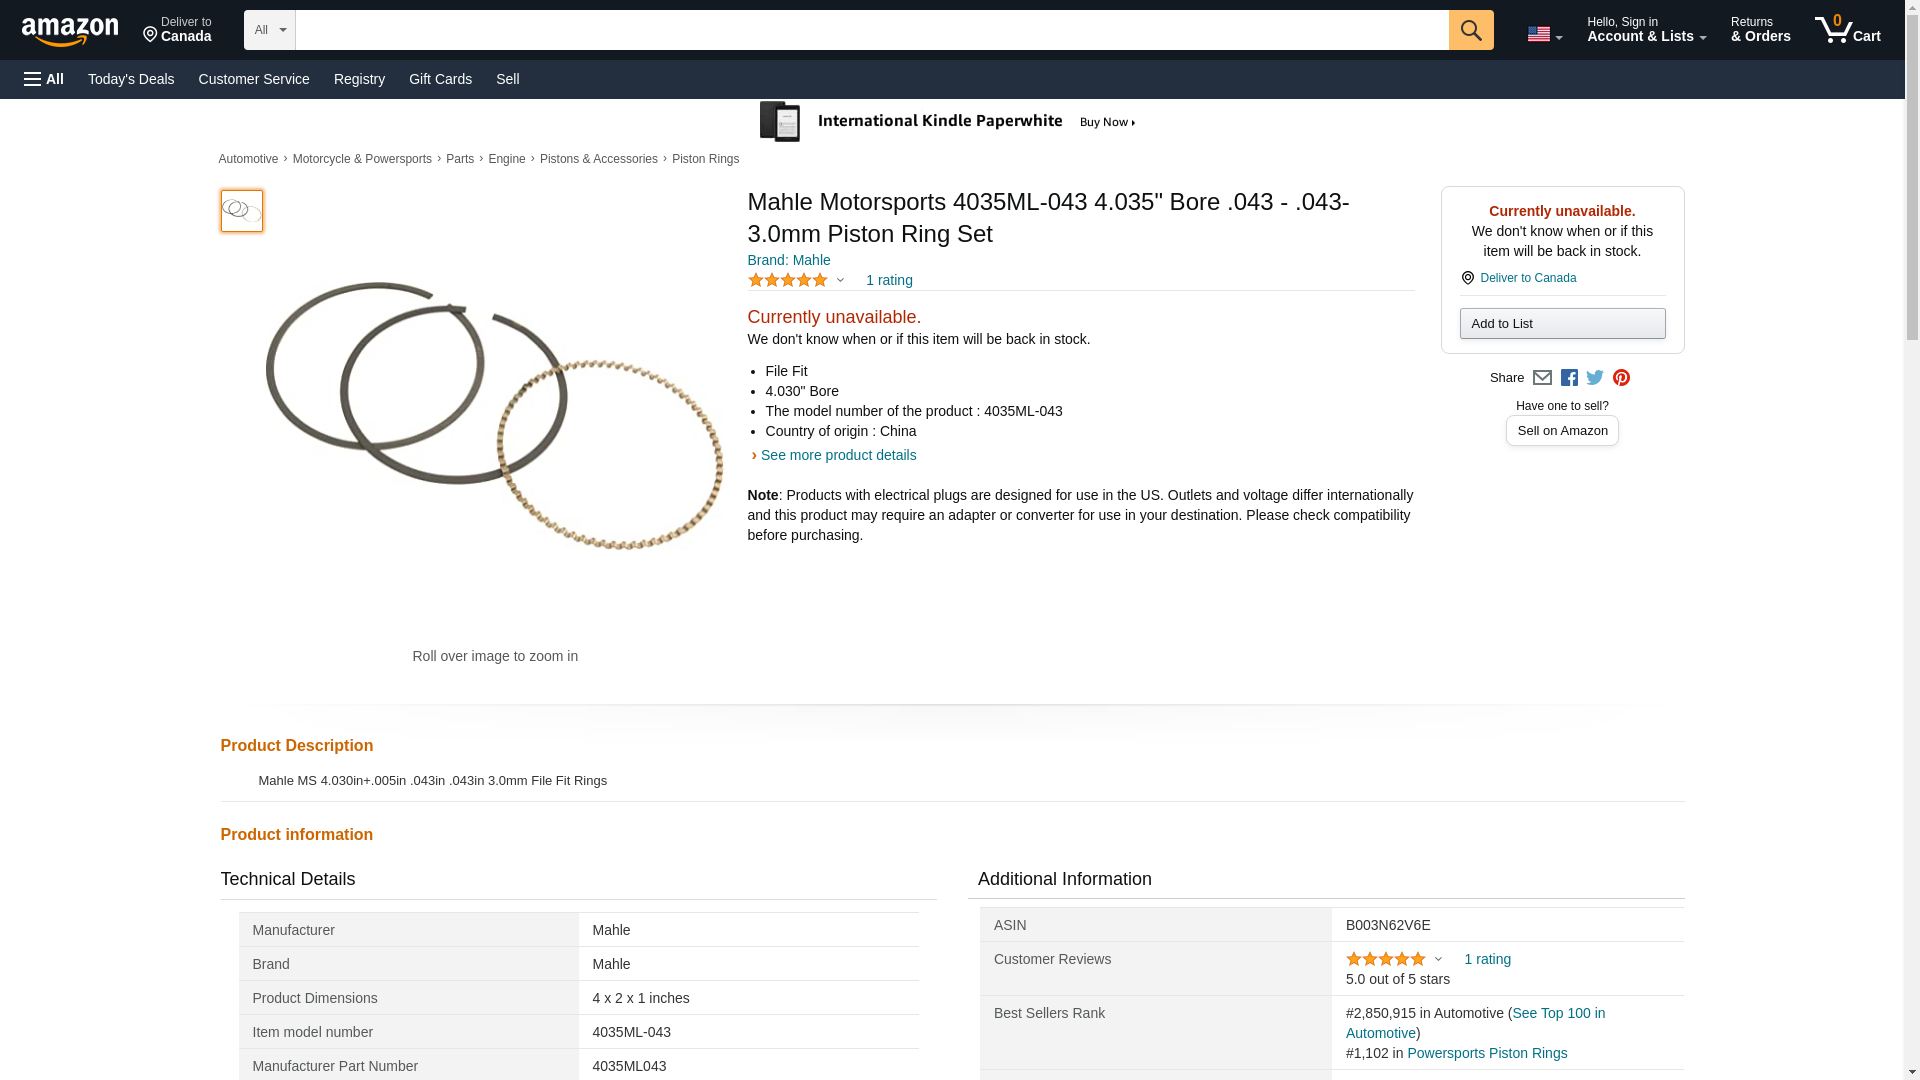Go to Amazon home logo
1920x1080 pixels.
(x=70, y=31)
